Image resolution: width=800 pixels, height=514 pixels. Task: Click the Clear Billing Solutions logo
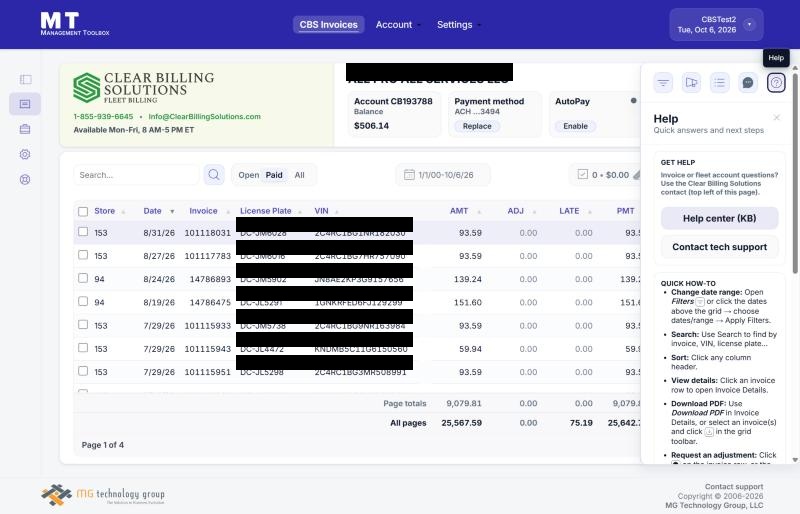click(x=143, y=87)
